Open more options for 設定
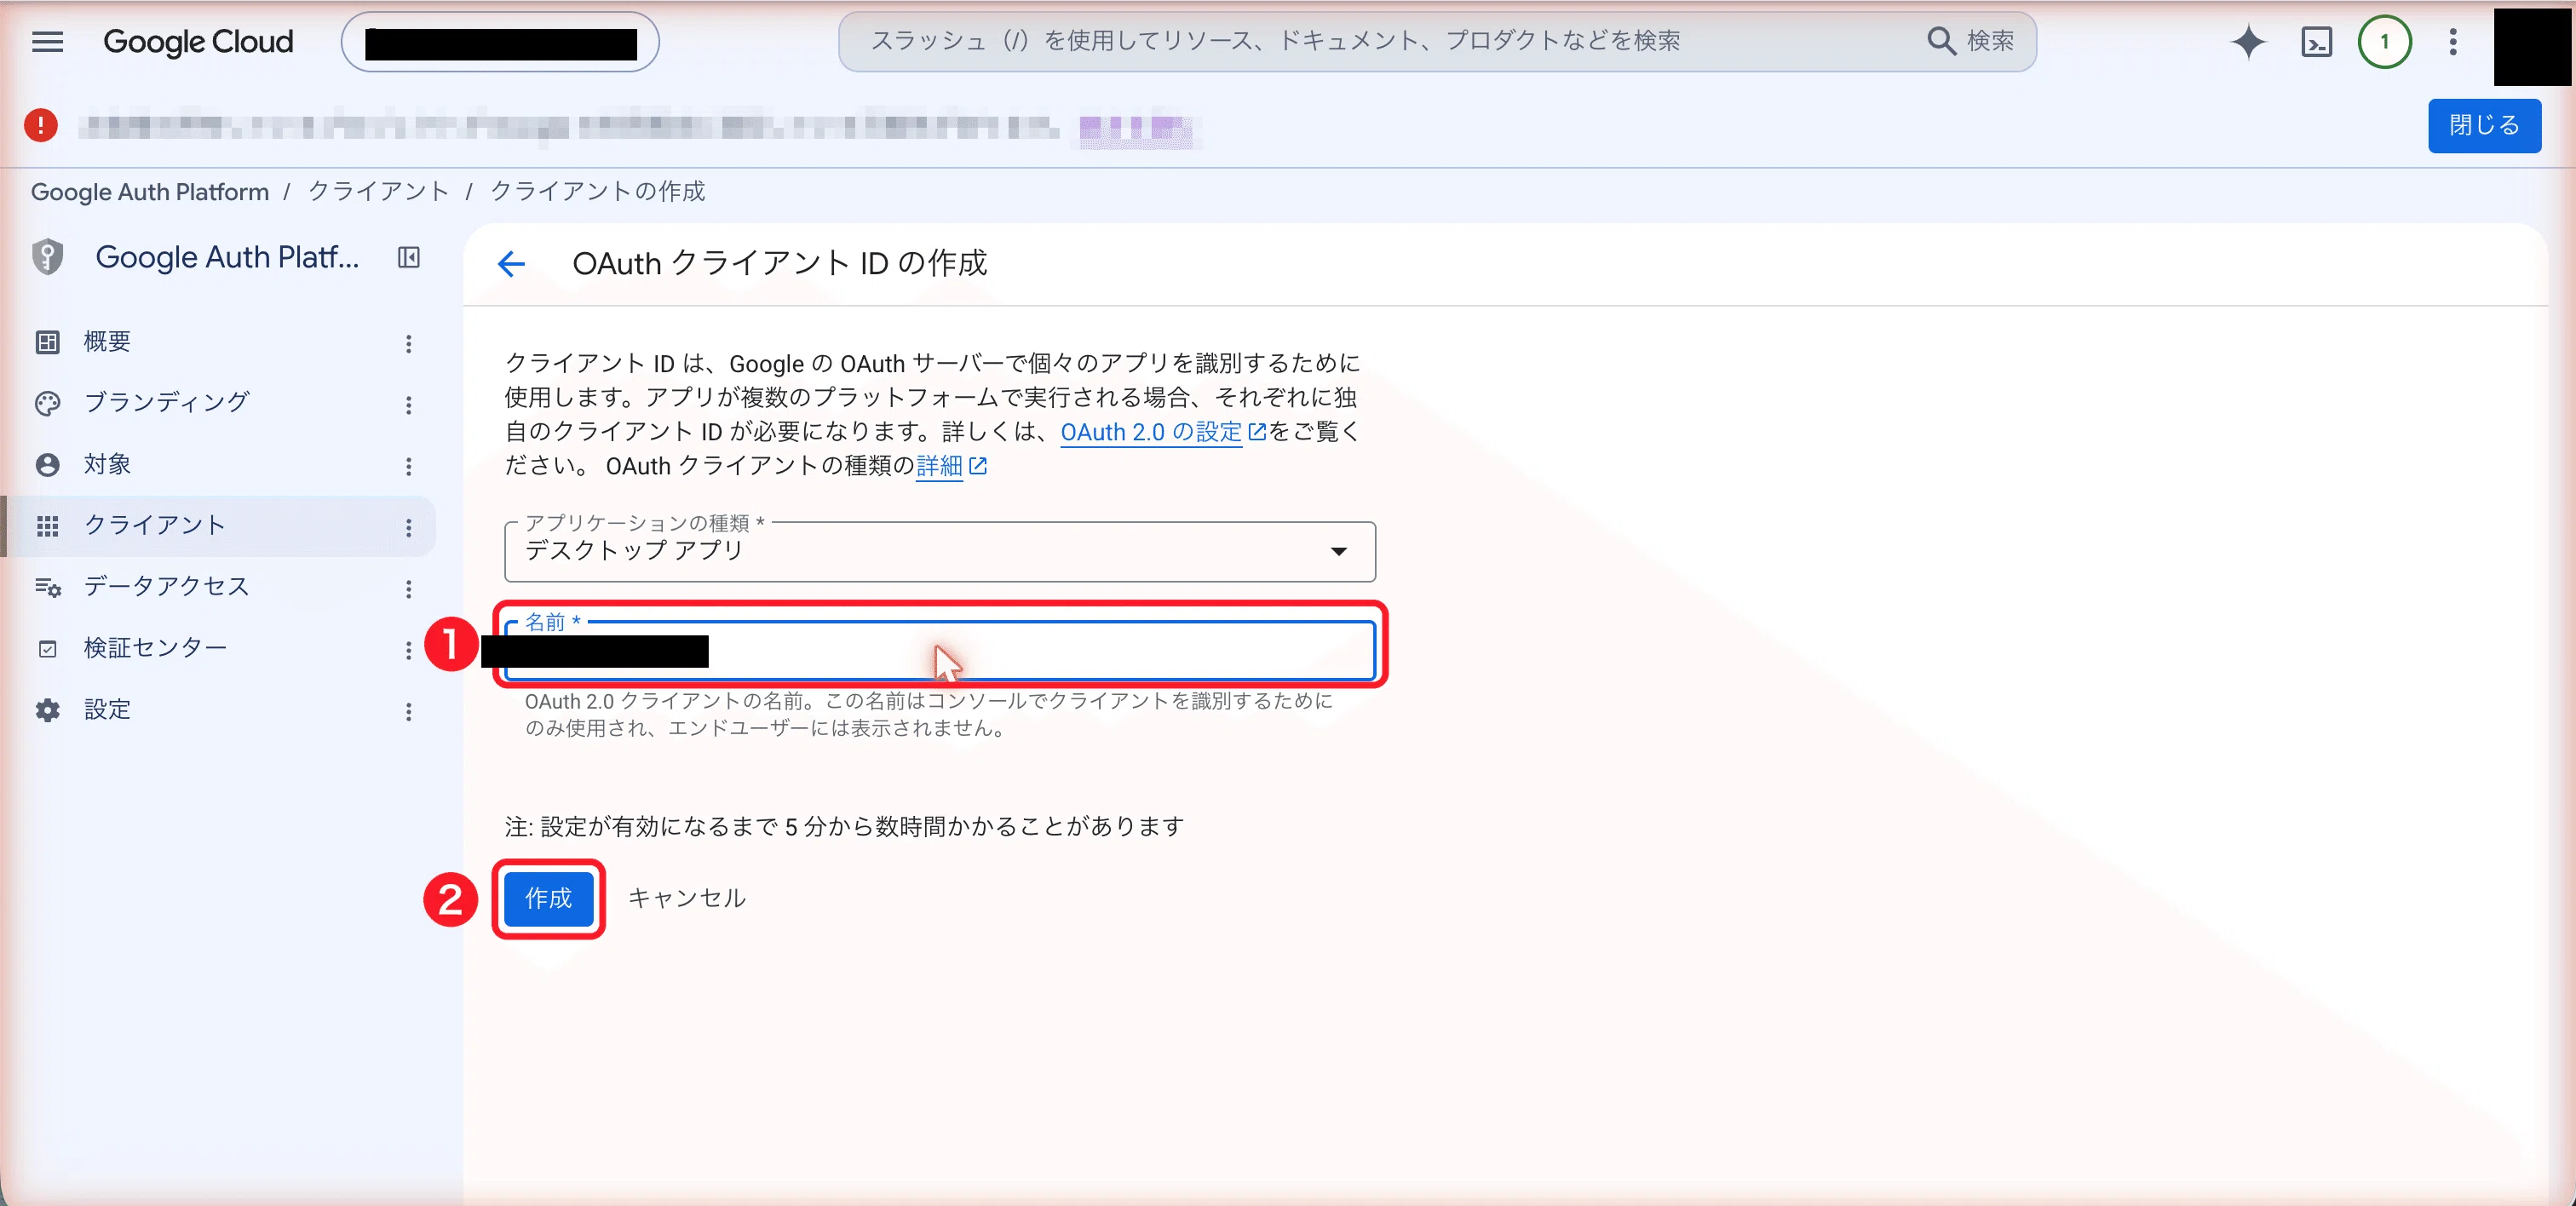The width and height of the screenshot is (2576, 1206). (408, 712)
